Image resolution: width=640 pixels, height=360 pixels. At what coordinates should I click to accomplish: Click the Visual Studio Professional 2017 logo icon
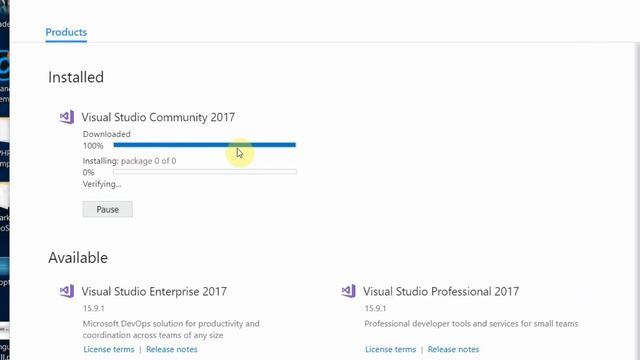pyautogui.click(x=349, y=291)
